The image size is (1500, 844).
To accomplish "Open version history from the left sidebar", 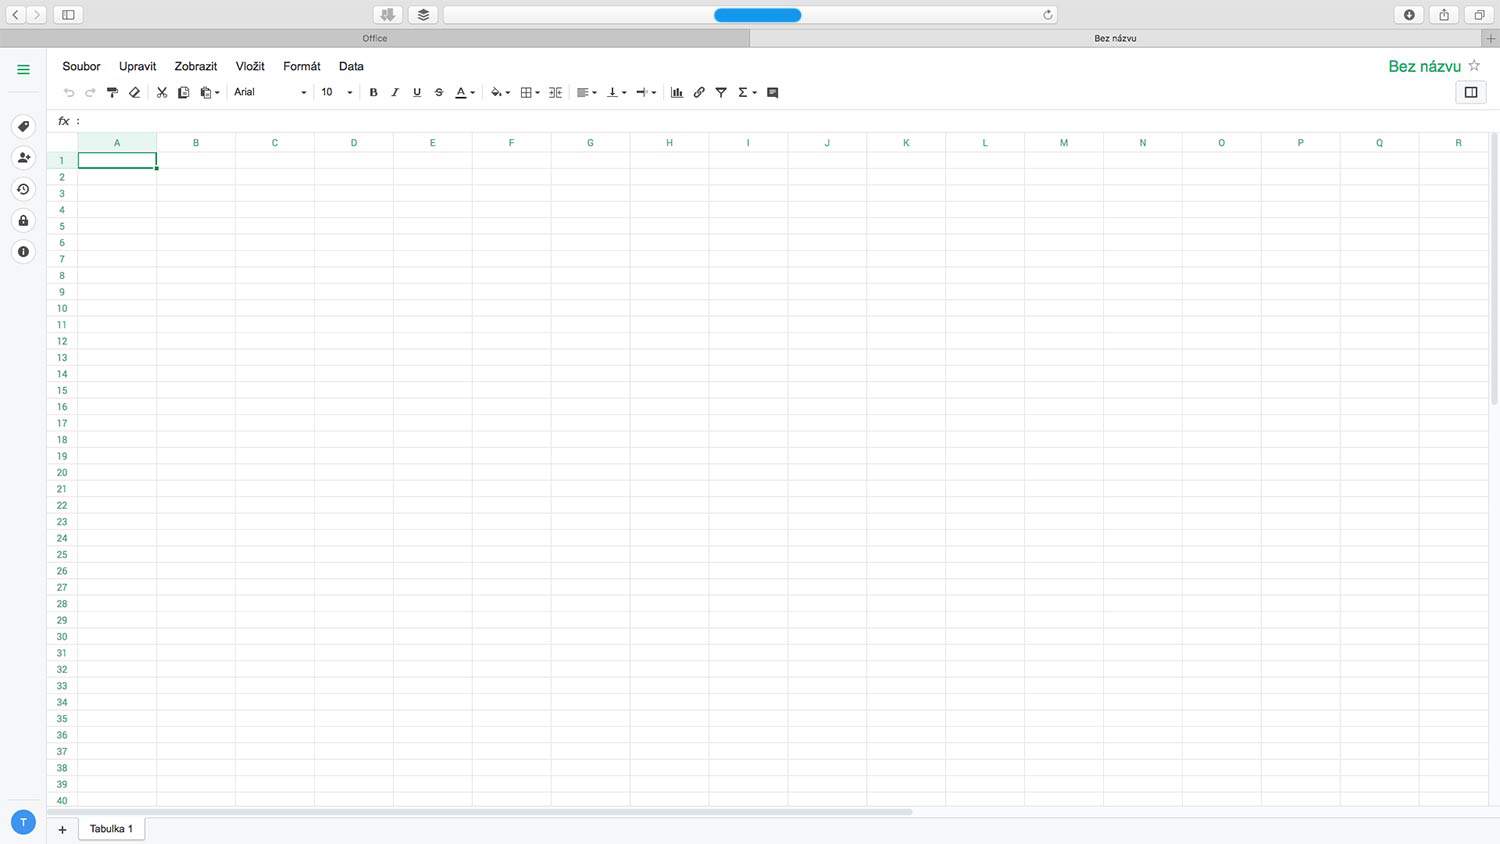I will pos(23,189).
